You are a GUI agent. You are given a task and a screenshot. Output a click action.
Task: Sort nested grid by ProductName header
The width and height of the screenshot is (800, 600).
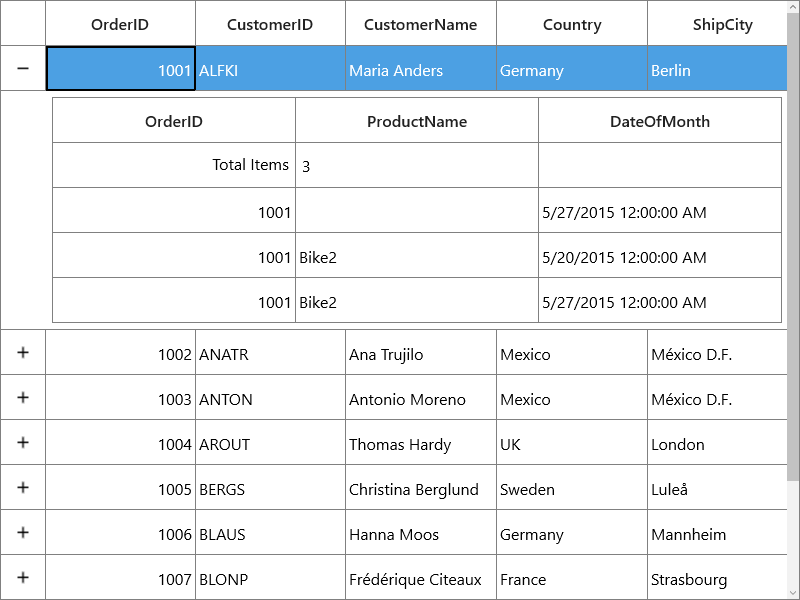coord(417,120)
